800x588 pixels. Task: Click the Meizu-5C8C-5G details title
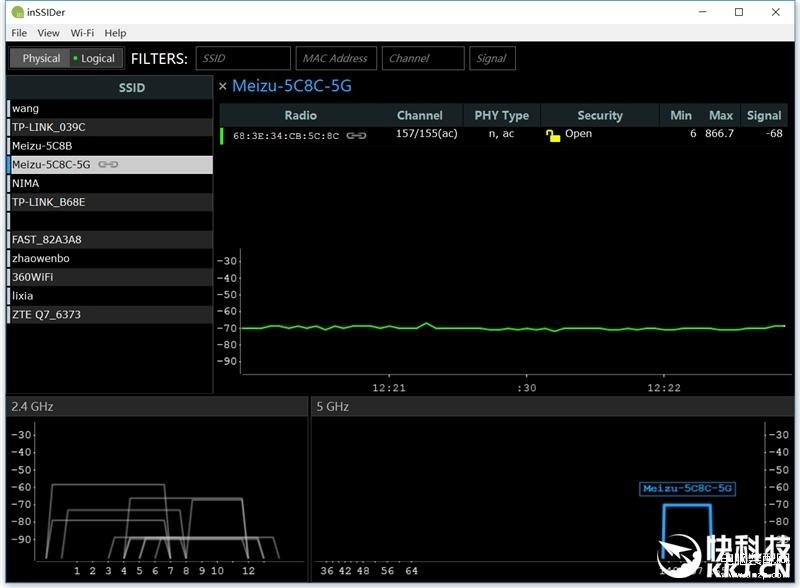click(292, 86)
